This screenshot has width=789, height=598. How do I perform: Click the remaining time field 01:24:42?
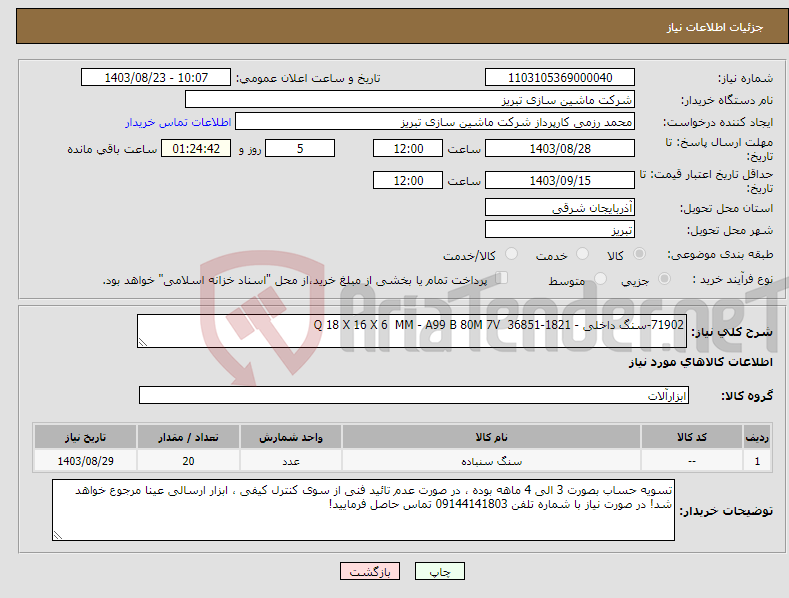(x=196, y=148)
